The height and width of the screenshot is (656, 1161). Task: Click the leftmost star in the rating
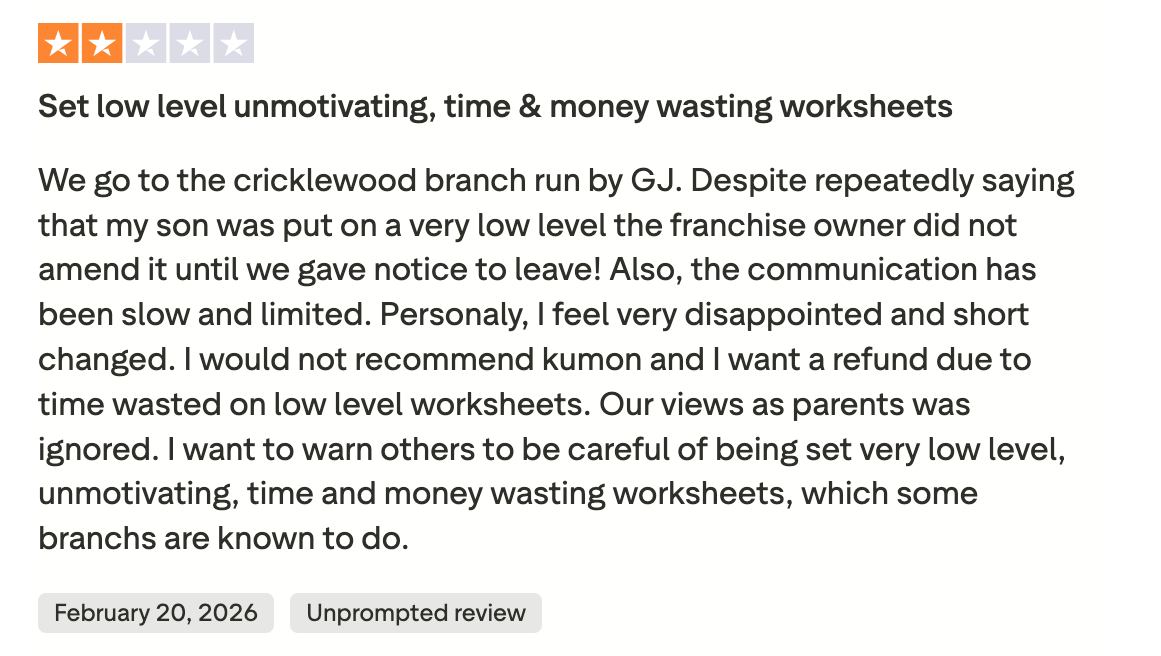click(57, 43)
